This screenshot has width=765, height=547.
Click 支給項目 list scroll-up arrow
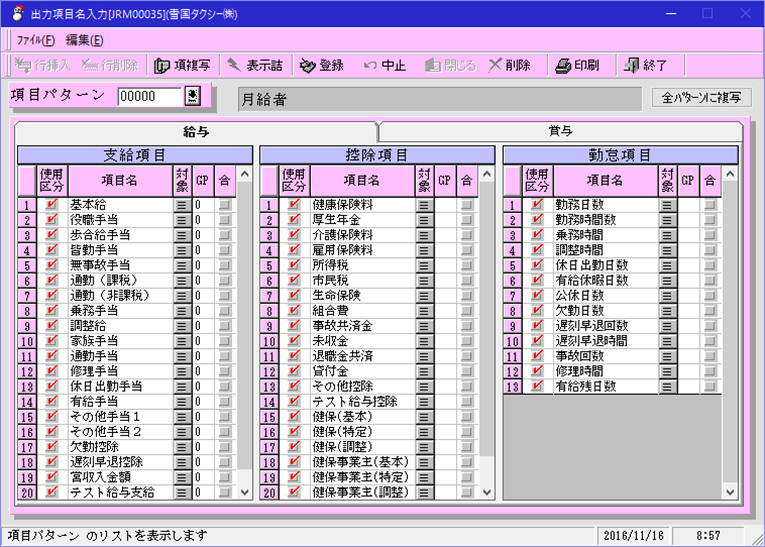[x=245, y=175]
